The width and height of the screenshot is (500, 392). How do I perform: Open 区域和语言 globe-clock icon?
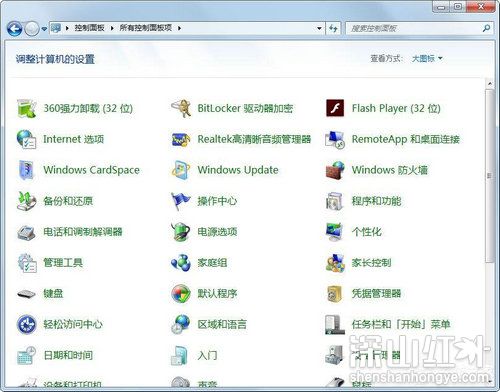181,324
